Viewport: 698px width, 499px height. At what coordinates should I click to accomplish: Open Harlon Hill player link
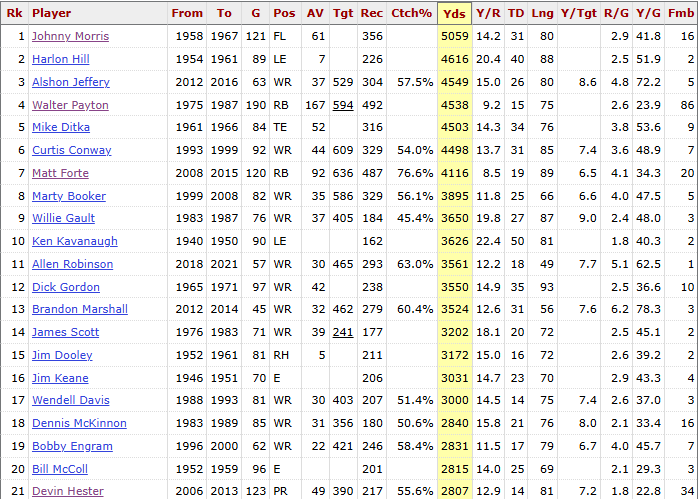[61, 59]
